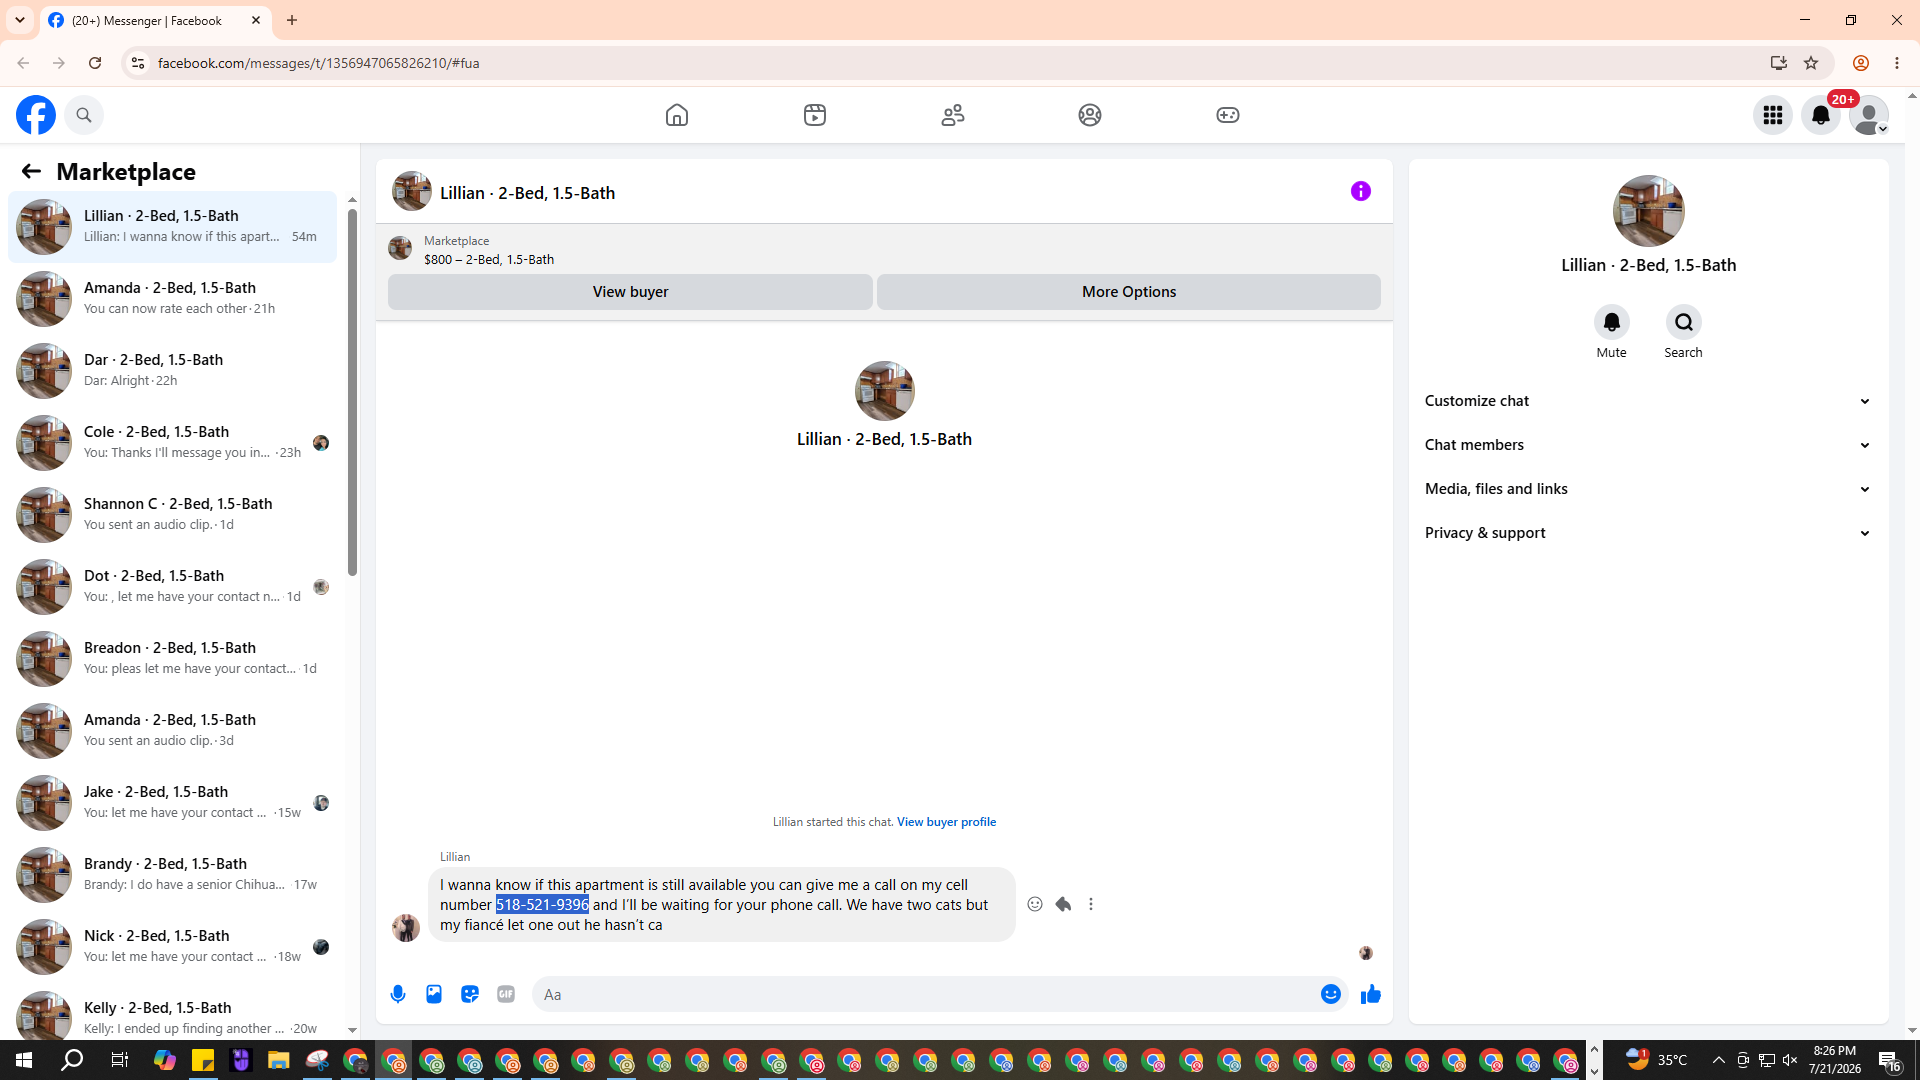Open the chat header title Lillian · 2-Bed
This screenshot has width=1920, height=1080.
point(527,193)
